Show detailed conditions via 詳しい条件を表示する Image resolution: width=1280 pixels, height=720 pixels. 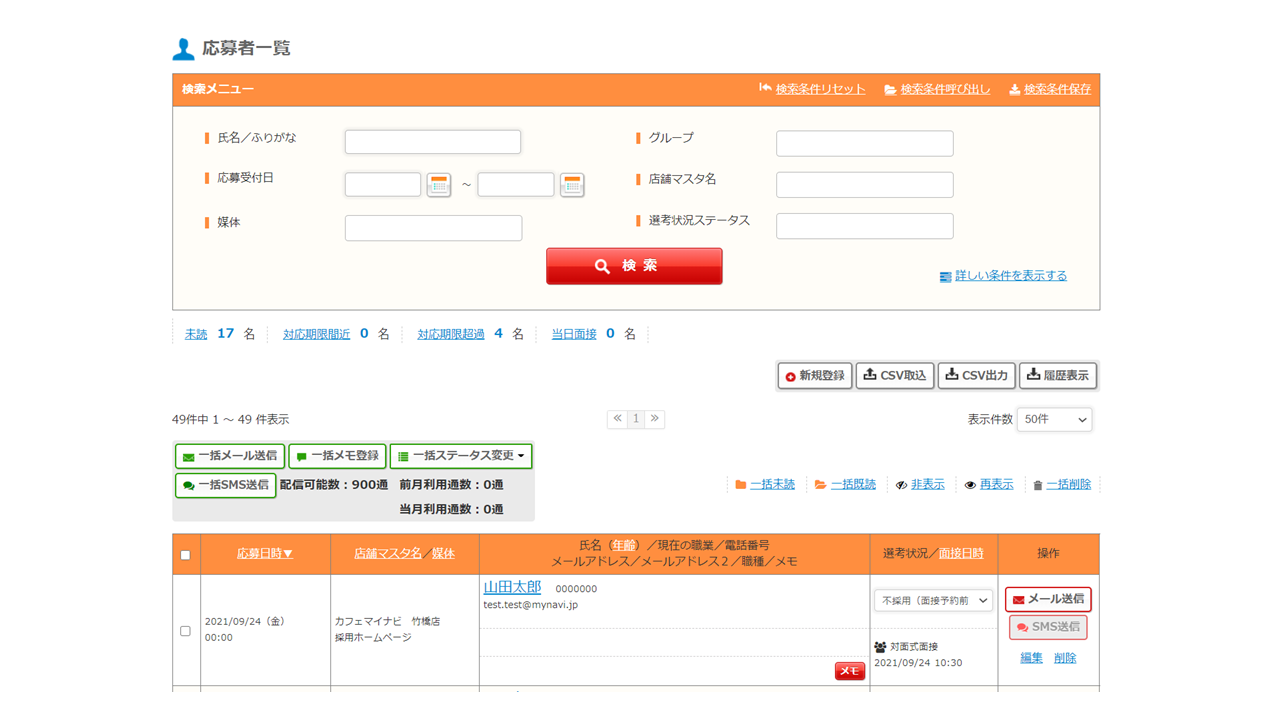click(x=1010, y=276)
